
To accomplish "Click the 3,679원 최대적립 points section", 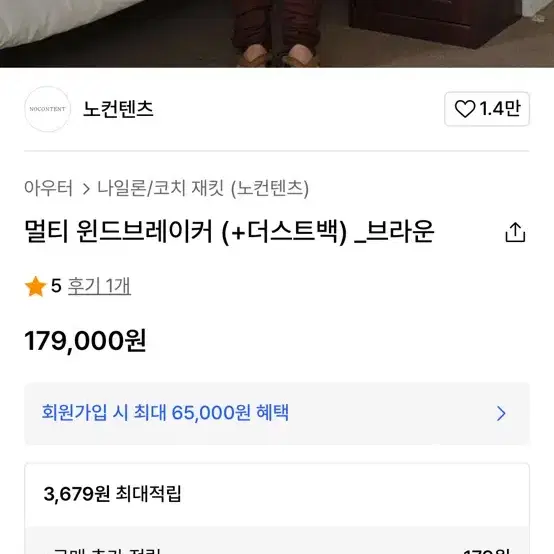I will click(277, 494).
